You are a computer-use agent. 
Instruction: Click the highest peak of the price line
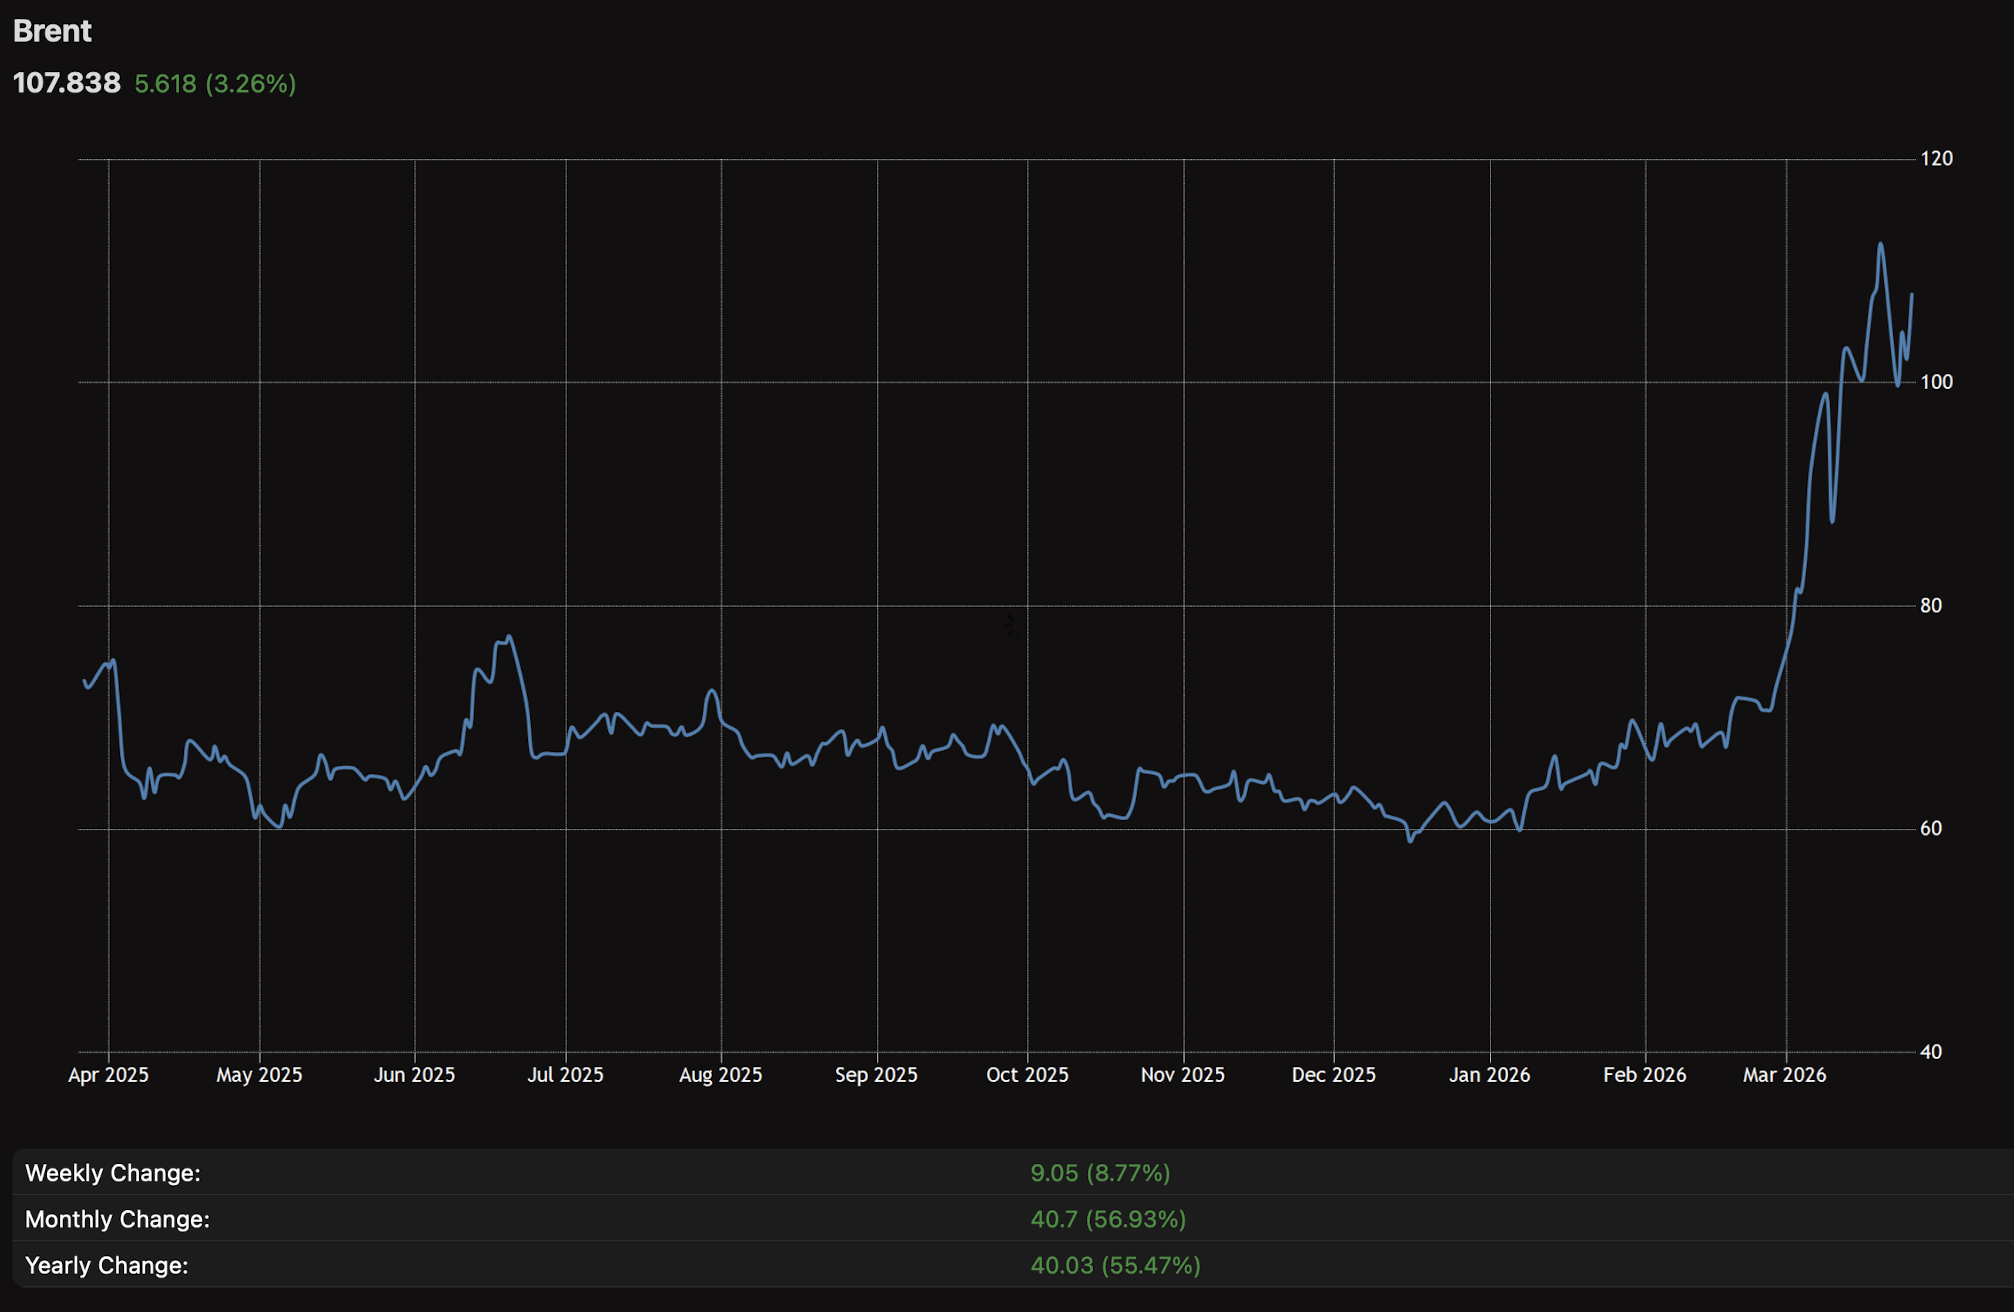1881,244
